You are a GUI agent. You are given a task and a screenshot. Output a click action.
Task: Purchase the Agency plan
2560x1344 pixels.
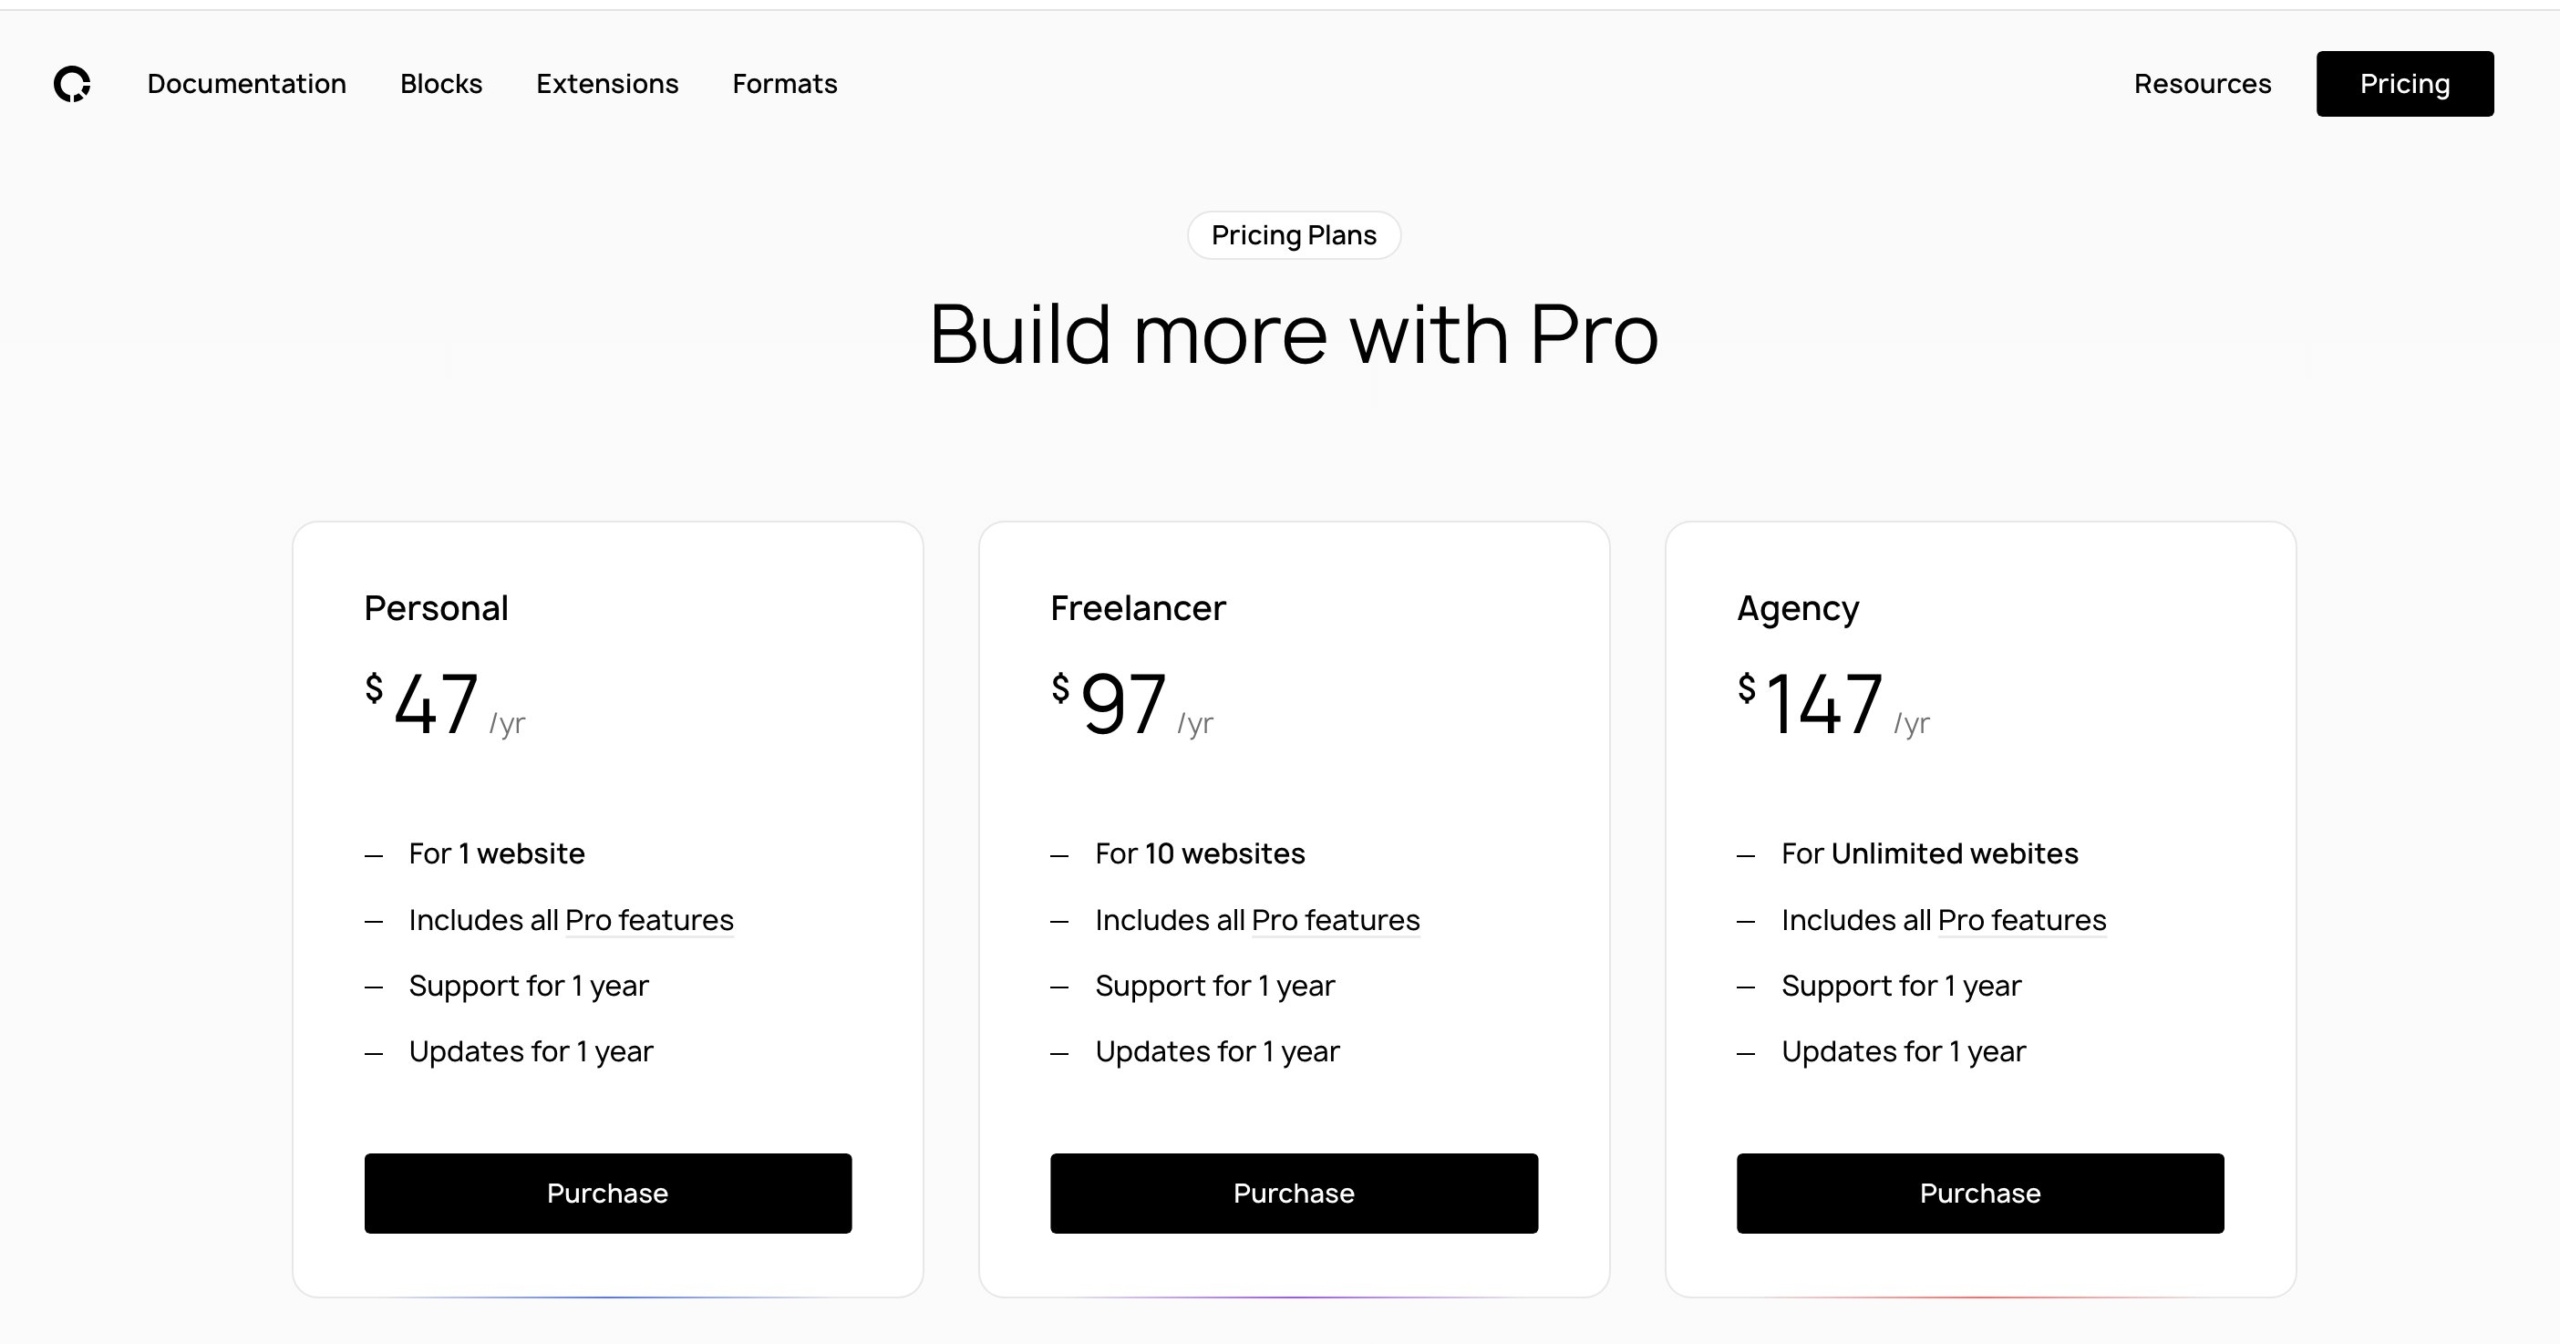1981,1192
